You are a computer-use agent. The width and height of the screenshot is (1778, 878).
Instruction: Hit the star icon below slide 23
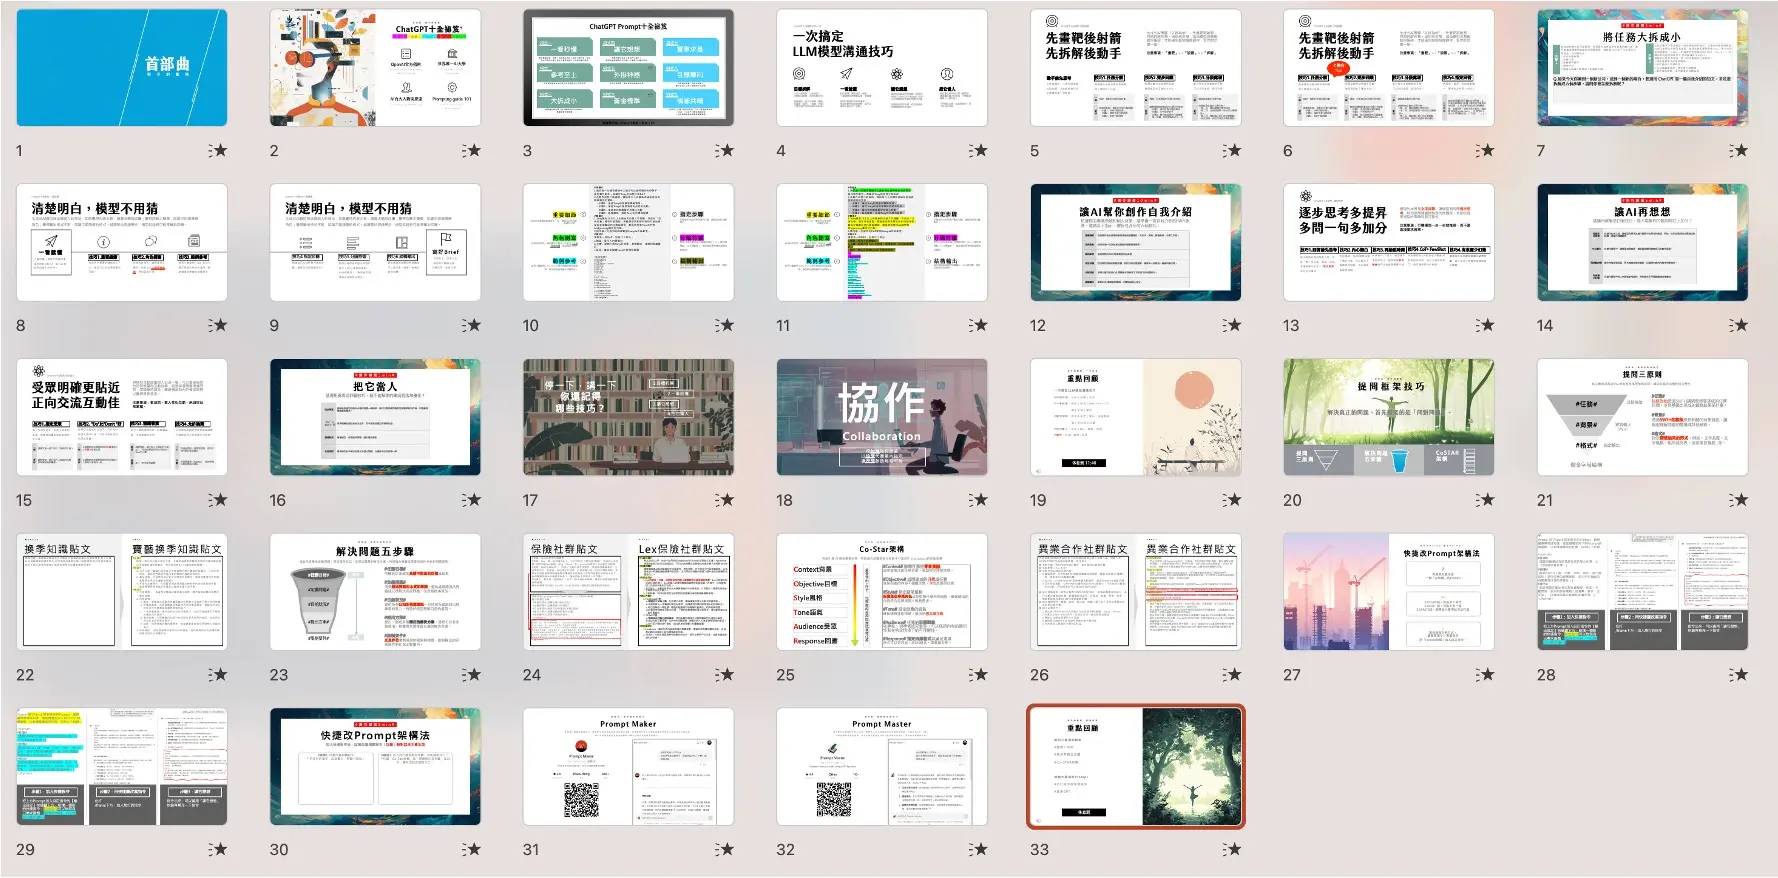pyautogui.click(x=472, y=675)
